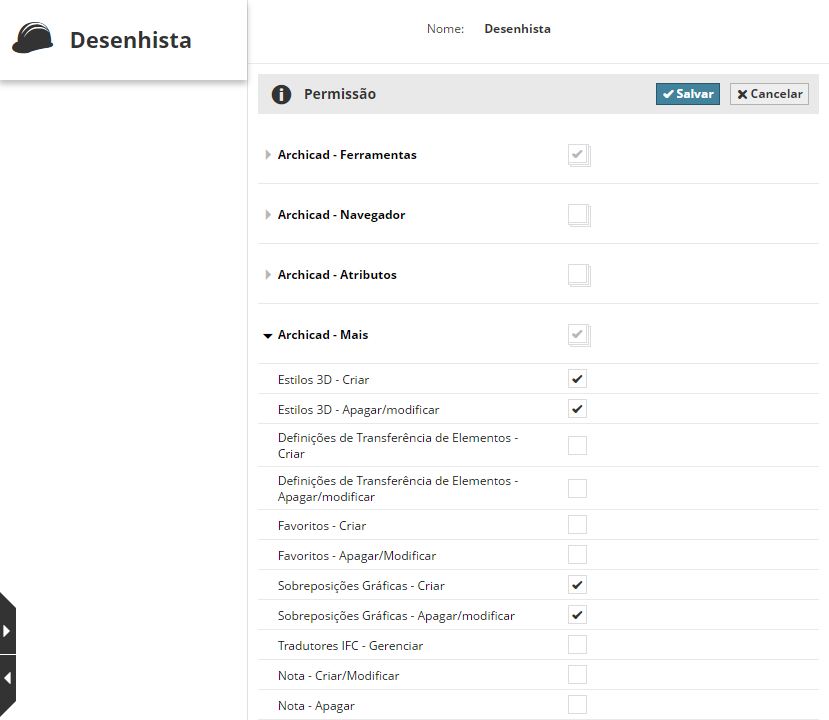Image resolution: width=829 pixels, height=720 pixels.
Task: Toggle the Archicad - Ferramentas group checkbox
Action: point(578,155)
